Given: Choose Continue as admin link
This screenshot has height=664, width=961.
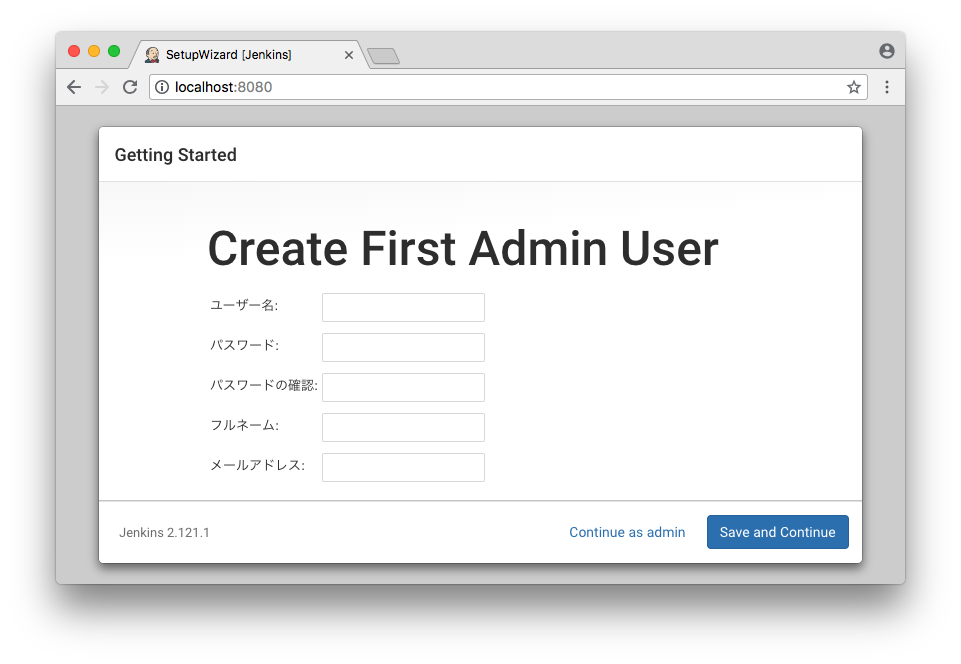Looking at the screenshot, I should [627, 532].
